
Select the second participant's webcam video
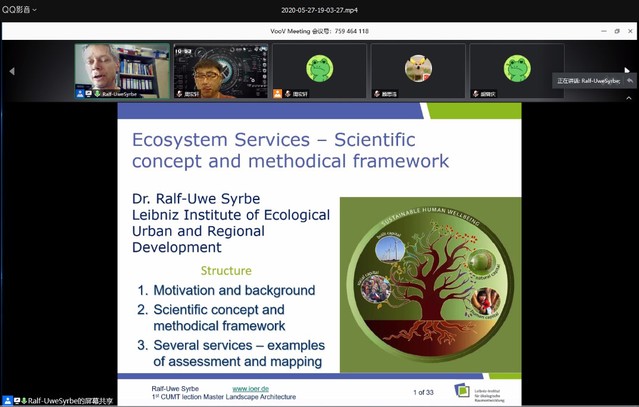click(x=220, y=68)
